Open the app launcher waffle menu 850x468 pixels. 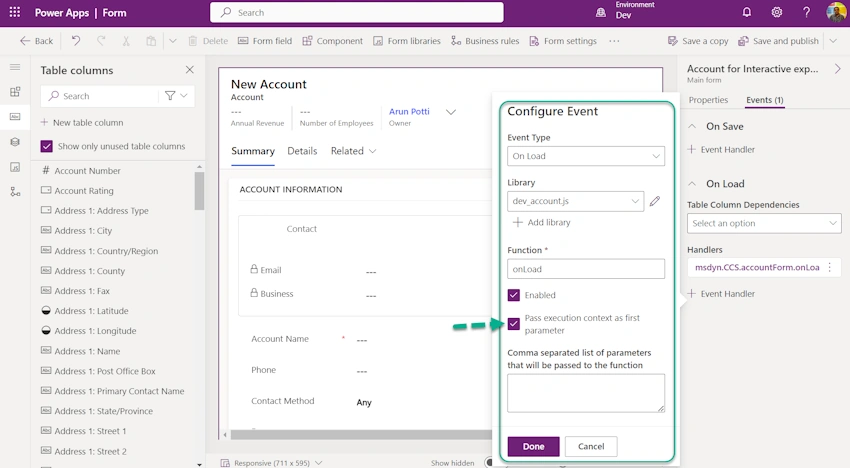point(15,12)
